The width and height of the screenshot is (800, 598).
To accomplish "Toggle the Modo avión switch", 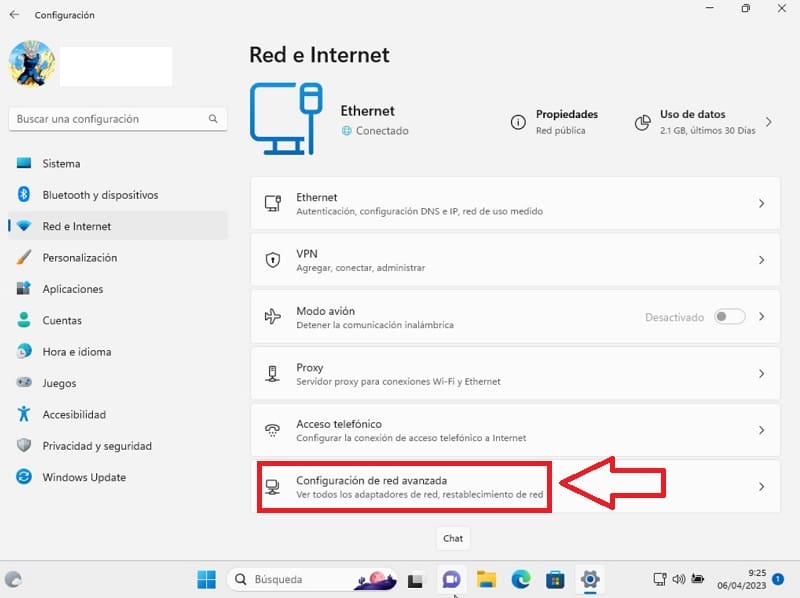I will (x=730, y=317).
